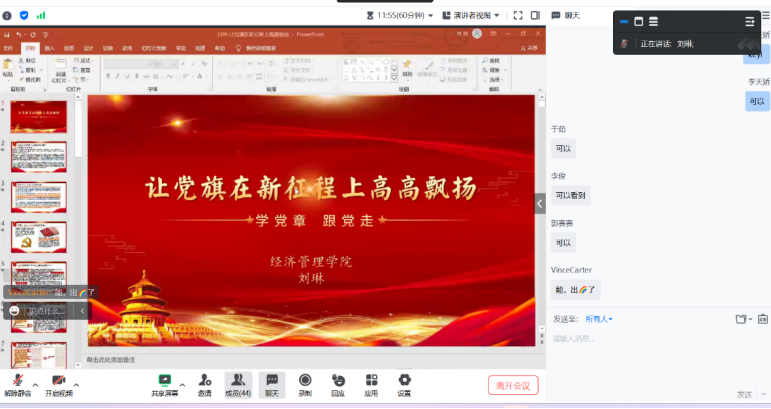Image resolution: width=771 pixels, height=409 pixels.
Task: Click the red 离开会议 leave button
Action: 514,385
